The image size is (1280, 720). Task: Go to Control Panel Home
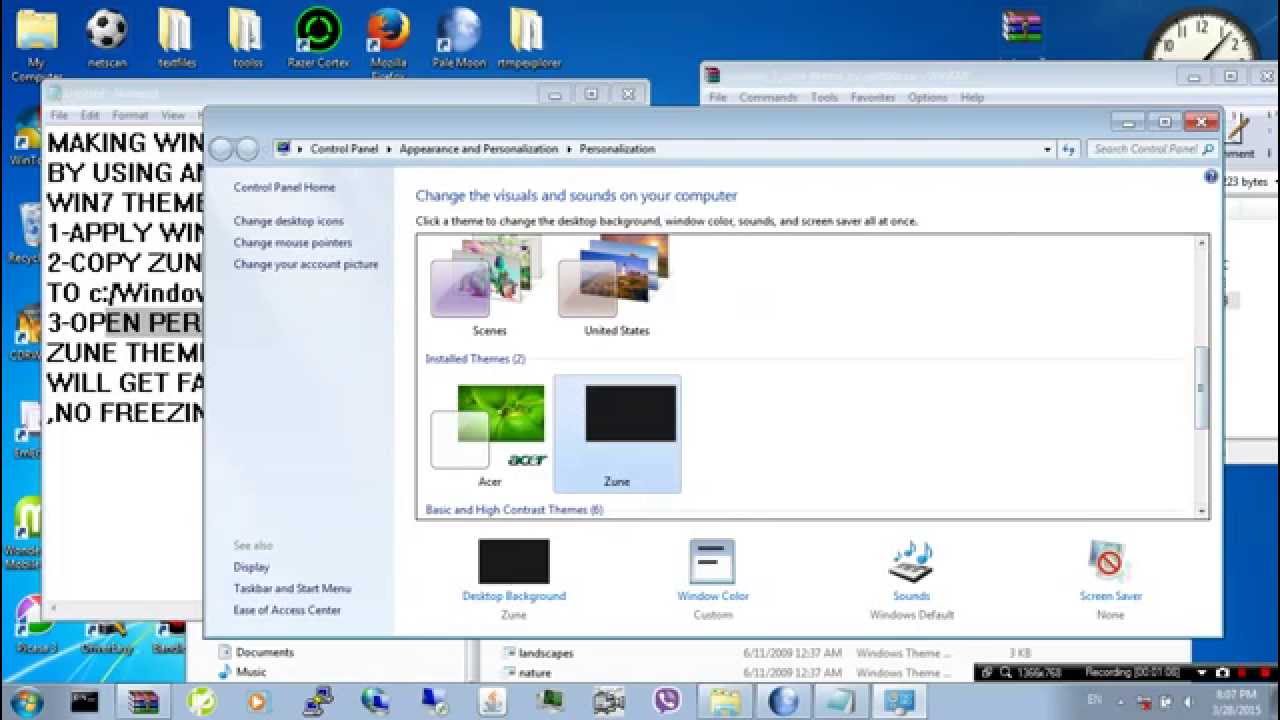284,187
